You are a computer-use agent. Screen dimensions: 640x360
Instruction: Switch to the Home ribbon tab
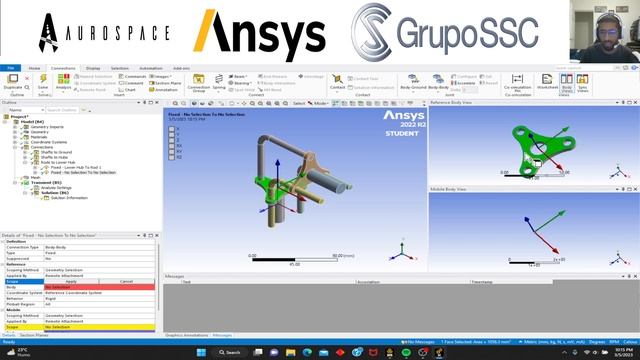point(34,68)
